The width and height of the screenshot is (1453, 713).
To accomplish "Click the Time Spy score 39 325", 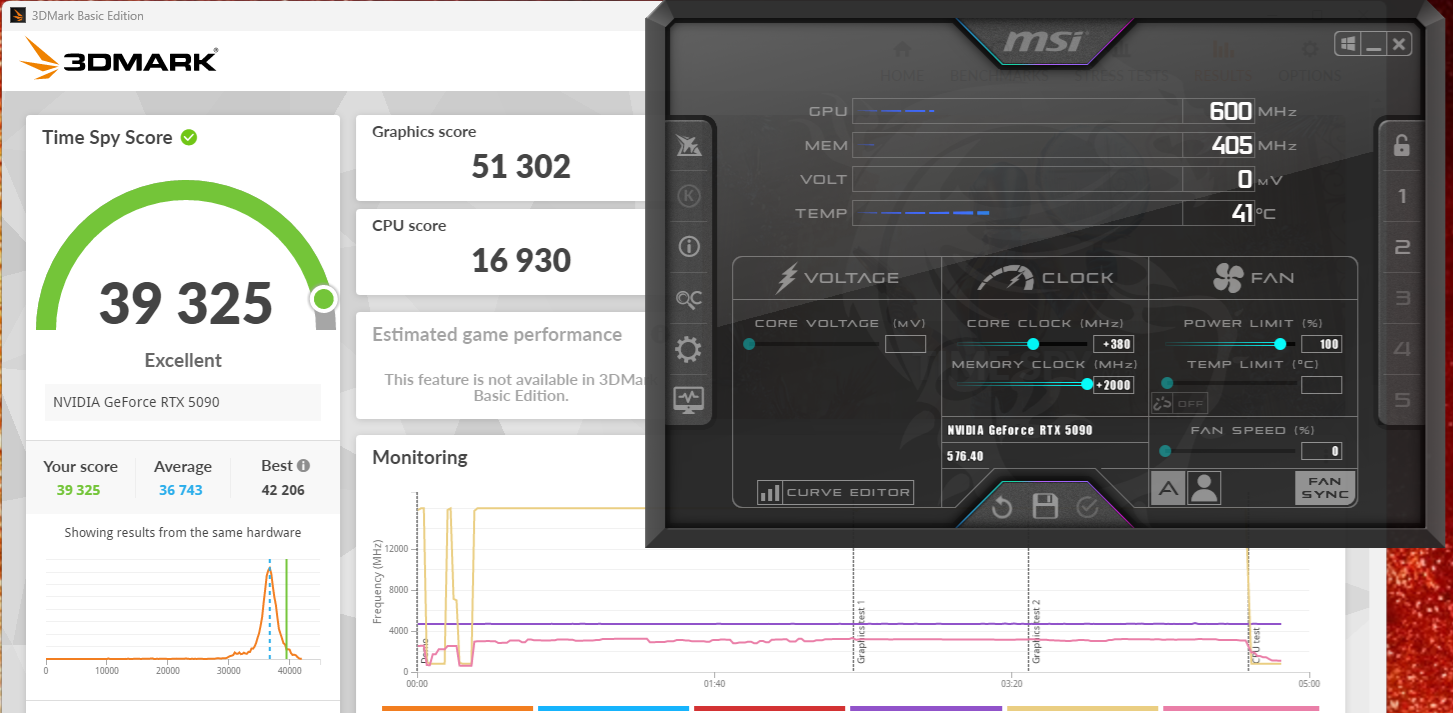I will tap(186, 303).
